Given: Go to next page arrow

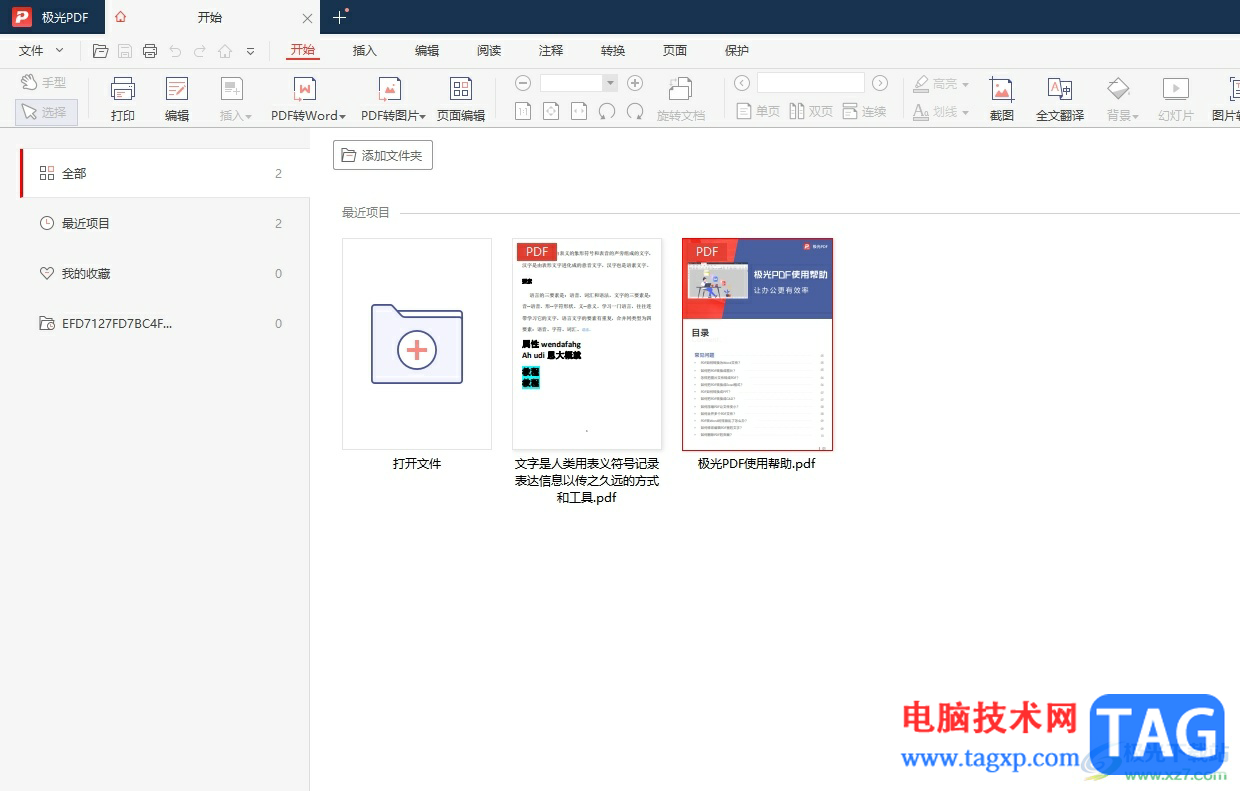Looking at the screenshot, I should (x=880, y=83).
